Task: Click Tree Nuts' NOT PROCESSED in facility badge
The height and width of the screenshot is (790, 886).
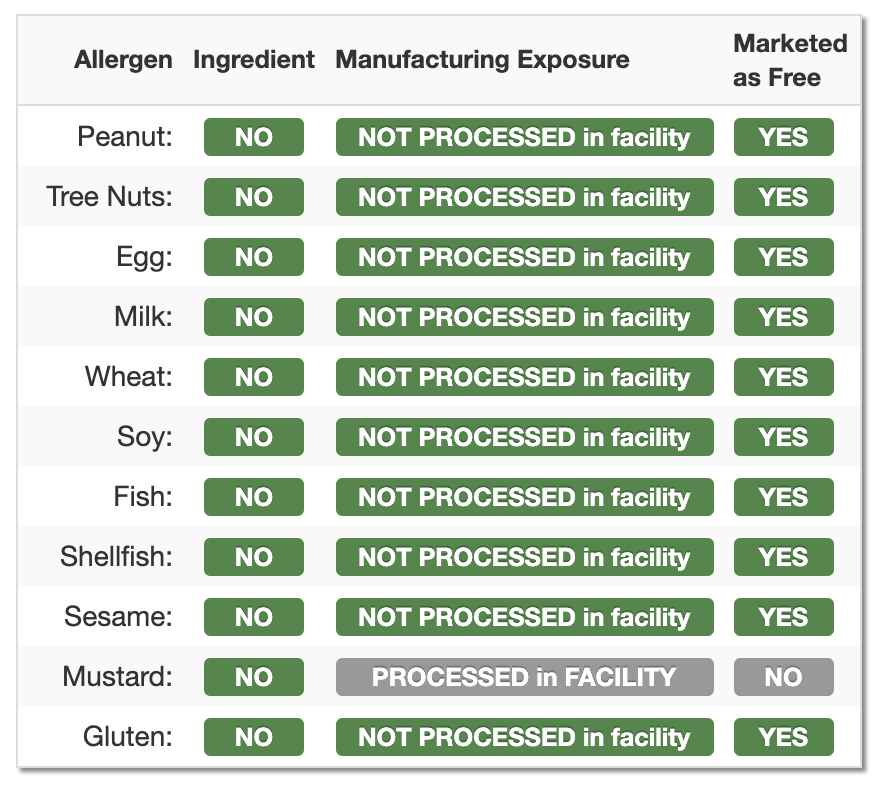Action: tap(524, 197)
